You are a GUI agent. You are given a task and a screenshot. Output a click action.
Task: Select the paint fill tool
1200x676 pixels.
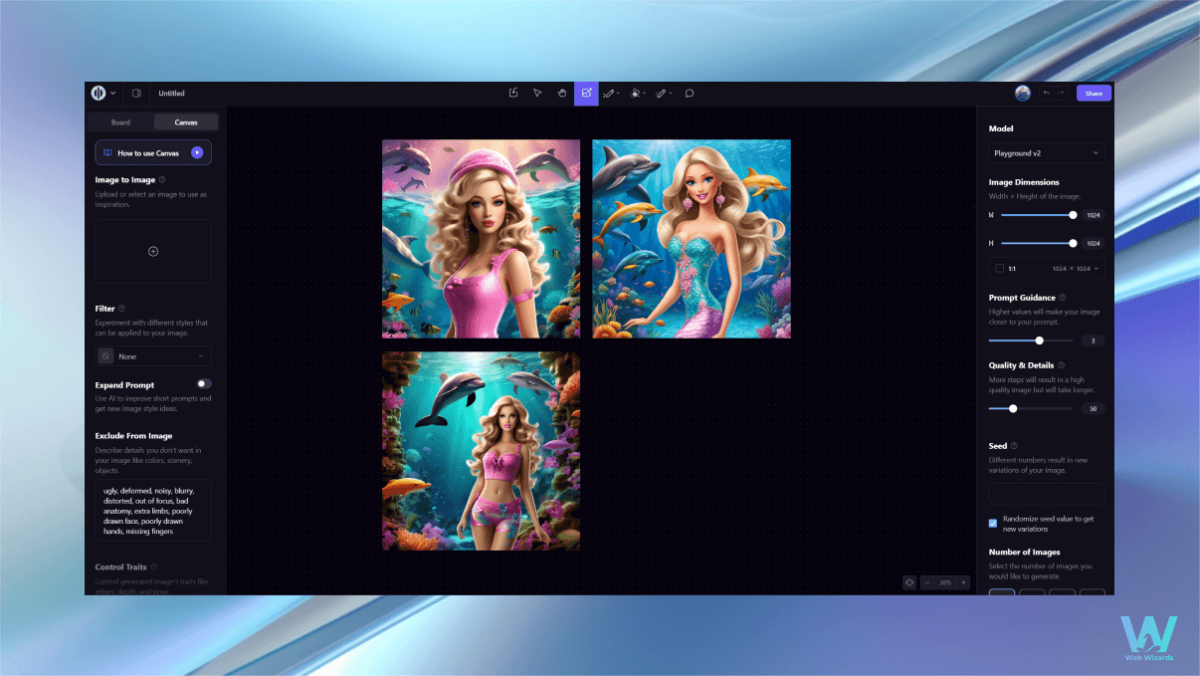(635, 93)
